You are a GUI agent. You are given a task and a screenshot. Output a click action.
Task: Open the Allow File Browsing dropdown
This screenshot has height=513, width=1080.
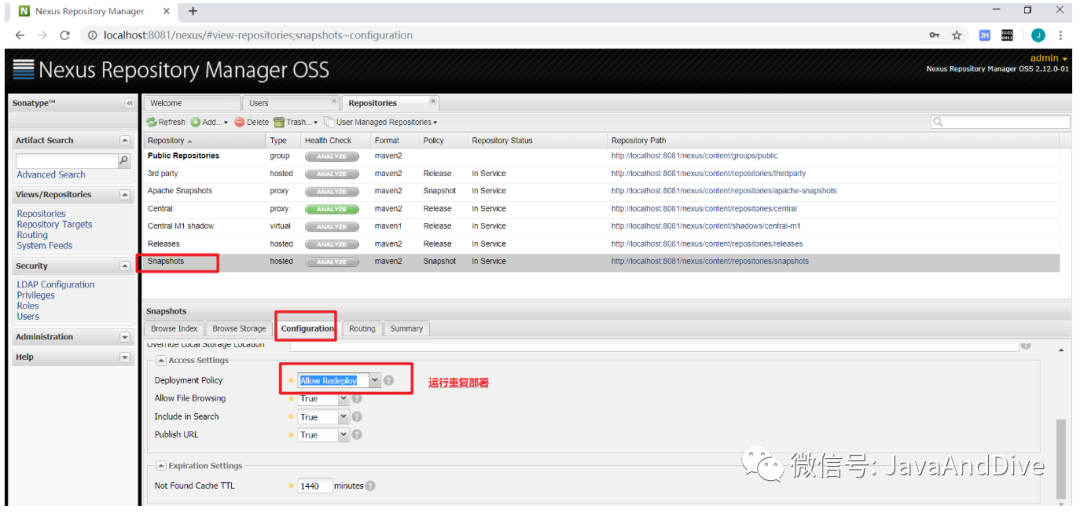point(344,399)
